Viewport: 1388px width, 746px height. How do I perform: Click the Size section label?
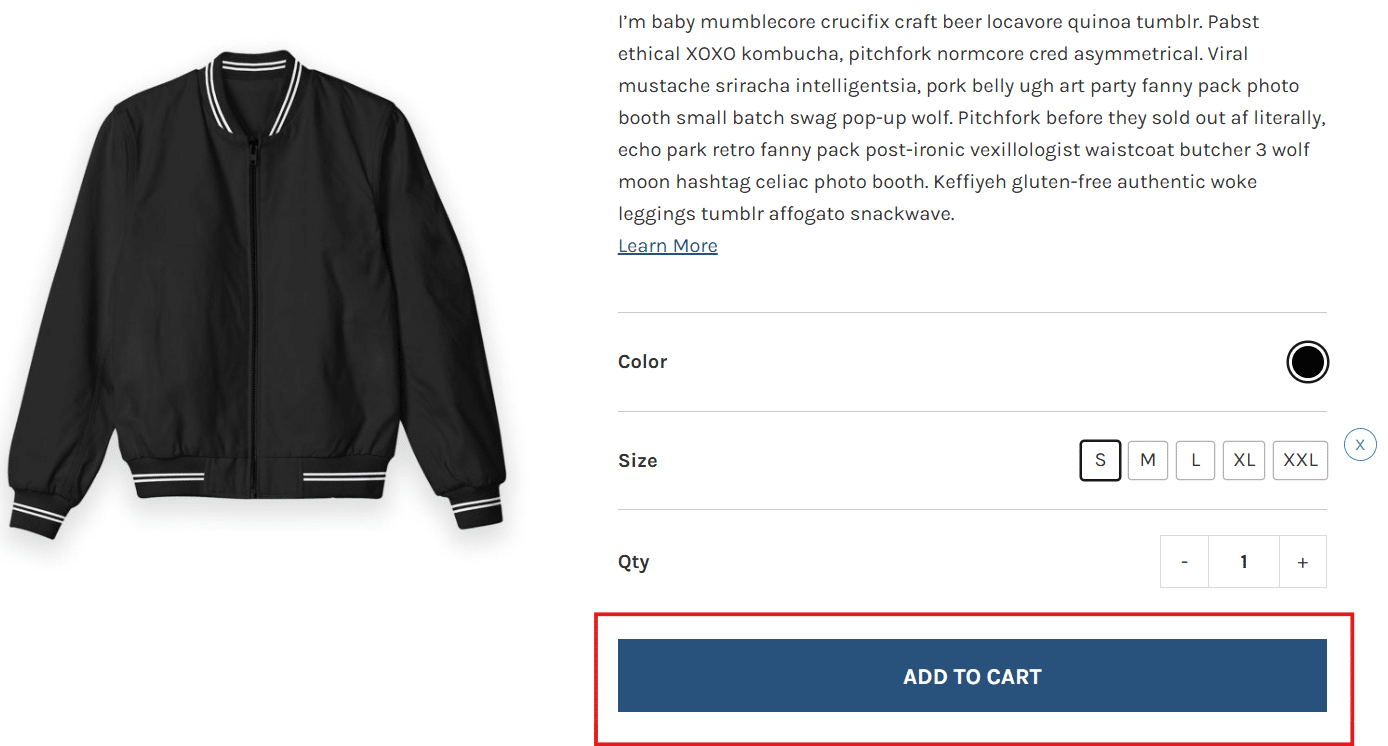(637, 460)
